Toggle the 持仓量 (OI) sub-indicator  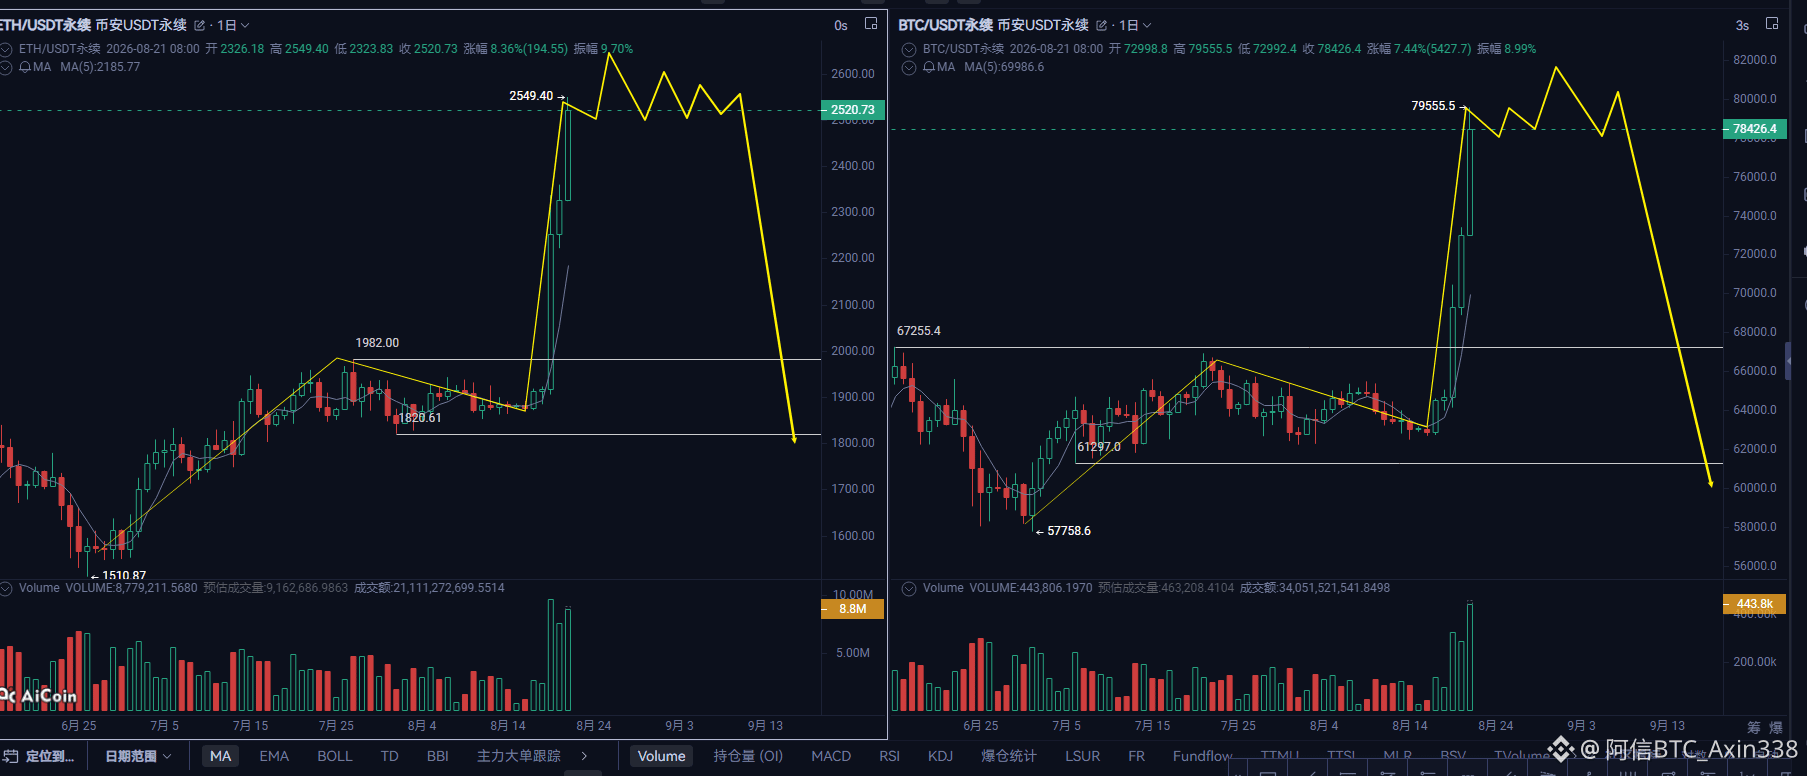click(x=748, y=756)
